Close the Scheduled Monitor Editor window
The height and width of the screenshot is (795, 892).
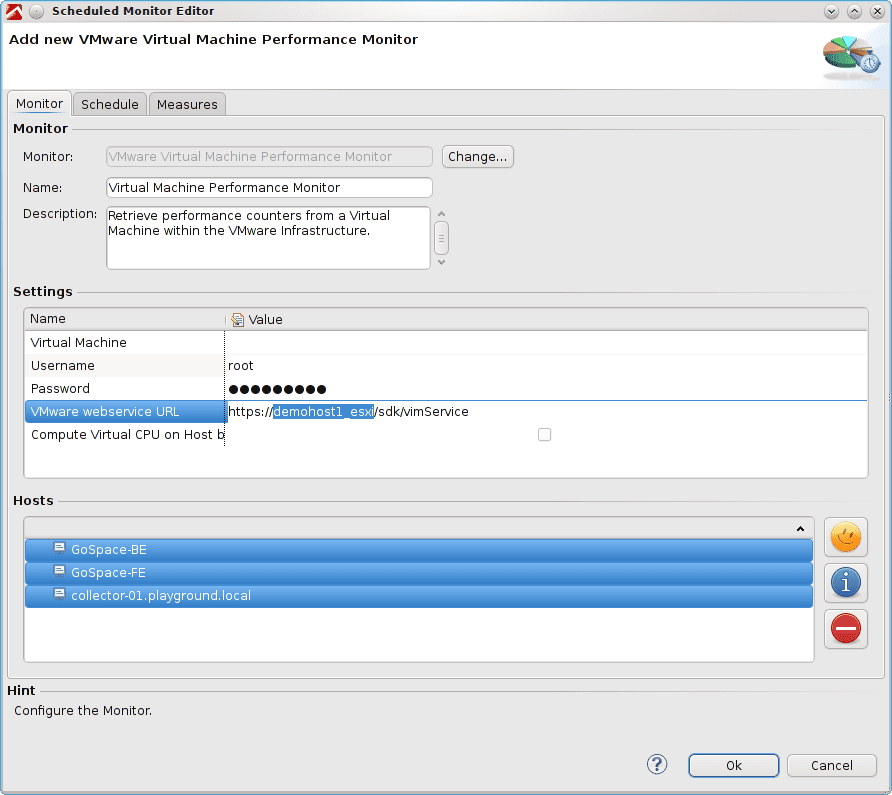(877, 11)
